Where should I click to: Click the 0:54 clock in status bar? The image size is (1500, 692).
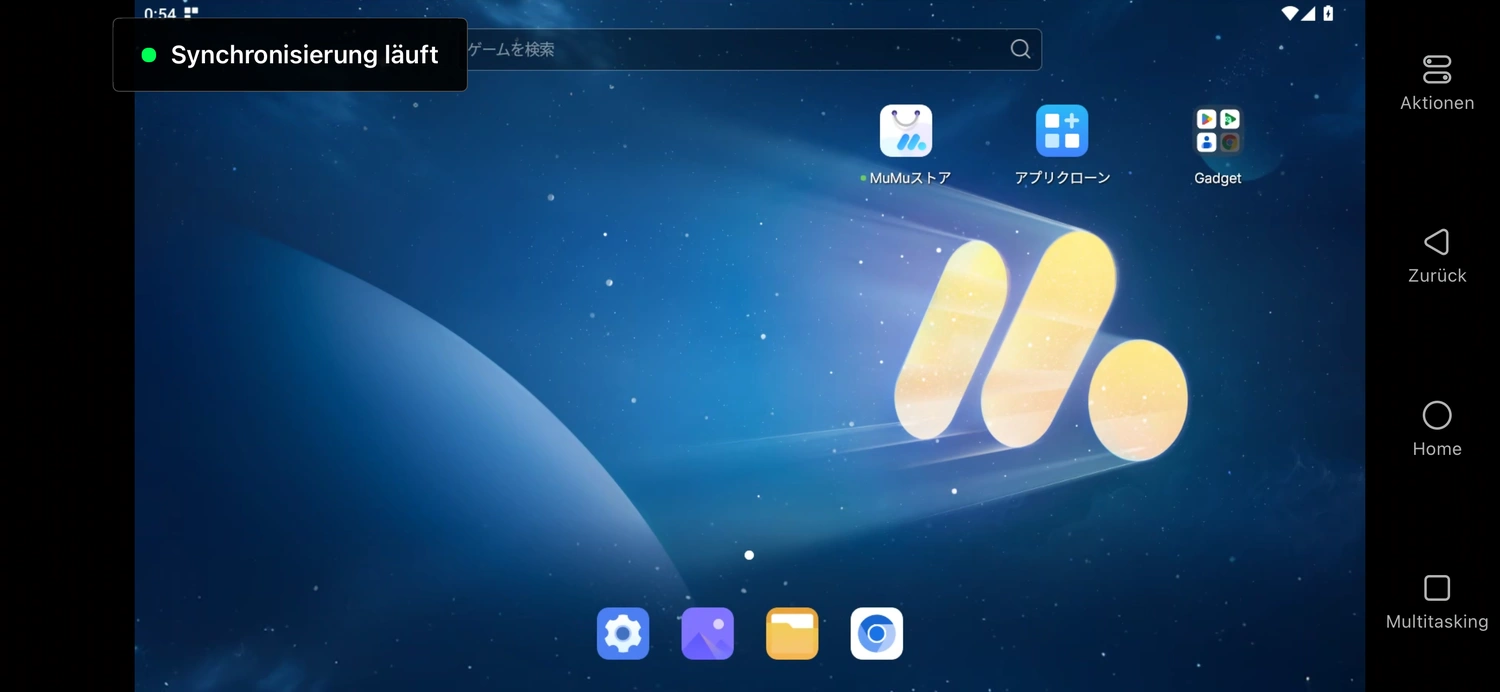[160, 13]
